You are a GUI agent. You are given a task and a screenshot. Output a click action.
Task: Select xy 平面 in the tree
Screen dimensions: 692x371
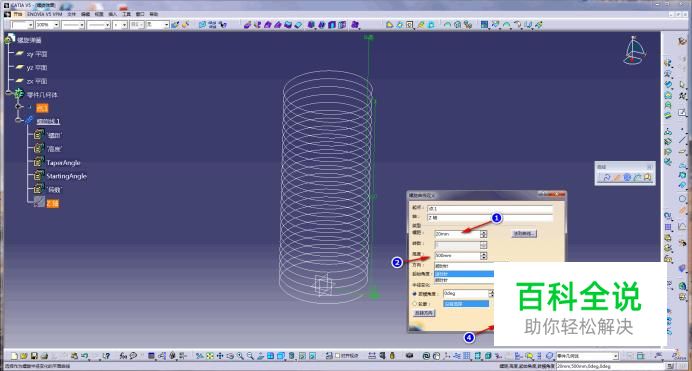coord(37,54)
